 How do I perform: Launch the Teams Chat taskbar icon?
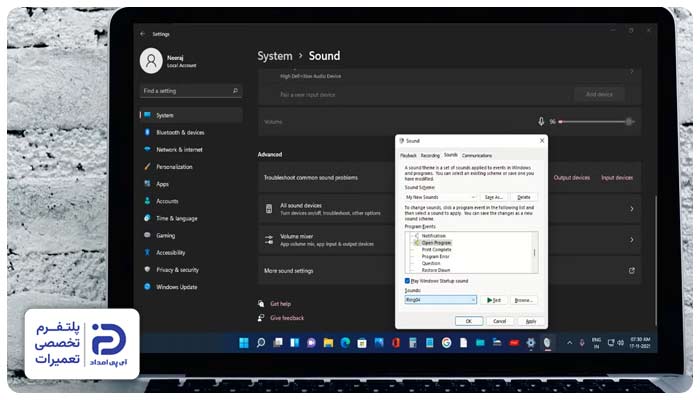[x=311, y=343]
